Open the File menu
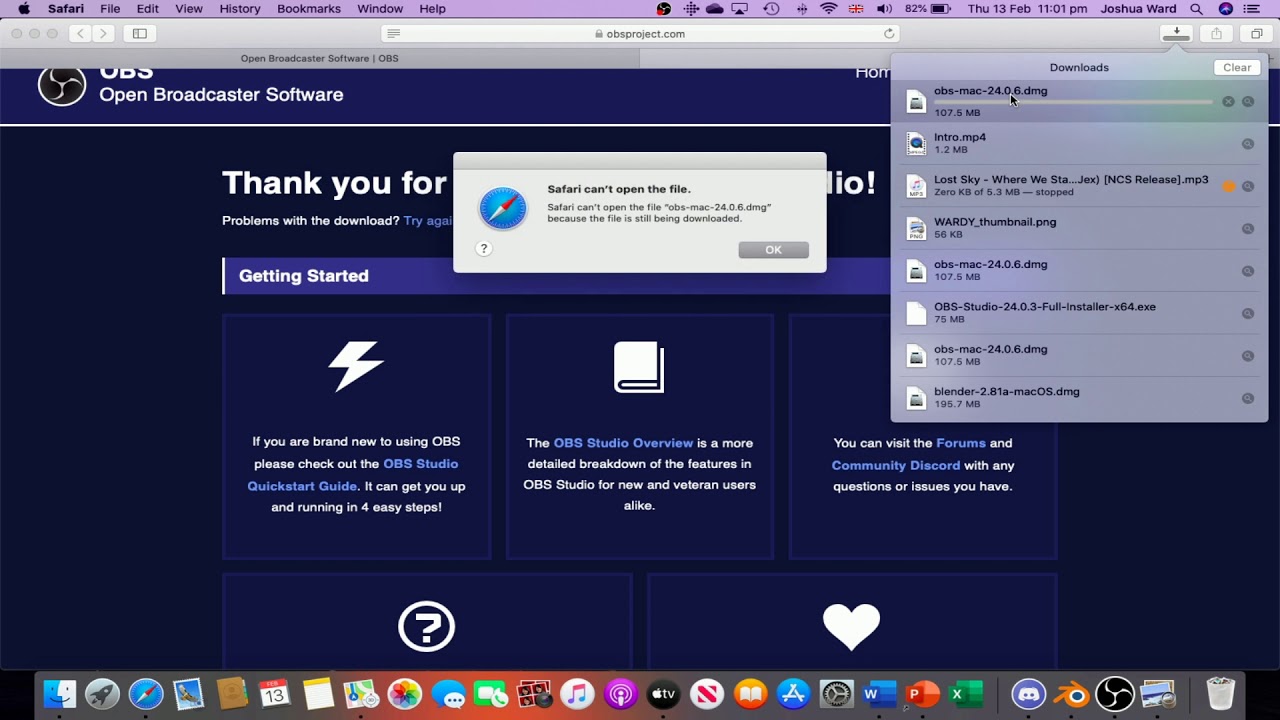This screenshot has width=1280, height=720. click(x=110, y=9)
